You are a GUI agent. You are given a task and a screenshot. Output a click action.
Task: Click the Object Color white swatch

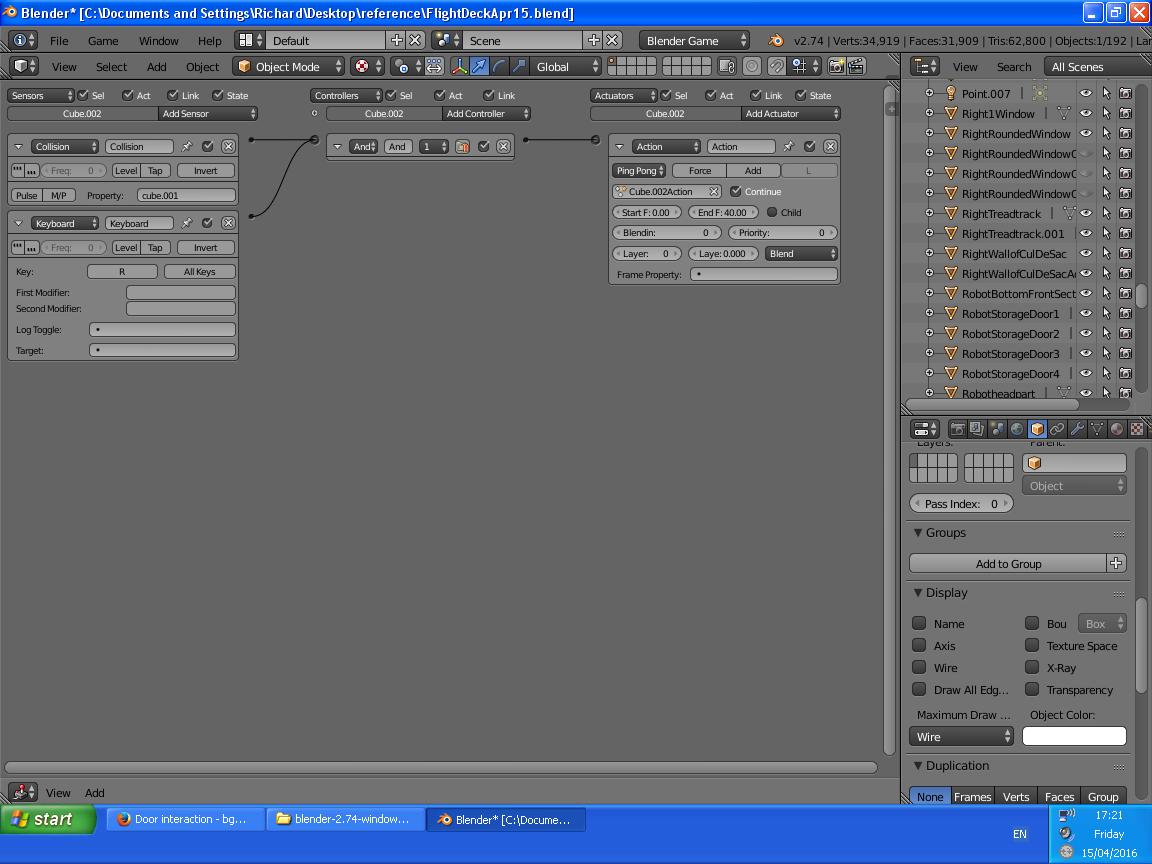coord(1074,736)
